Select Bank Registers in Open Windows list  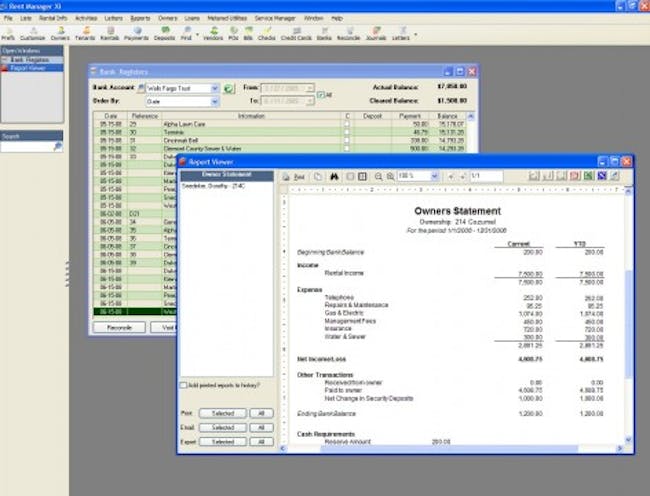pyautogui.click(x=32, y=60)
